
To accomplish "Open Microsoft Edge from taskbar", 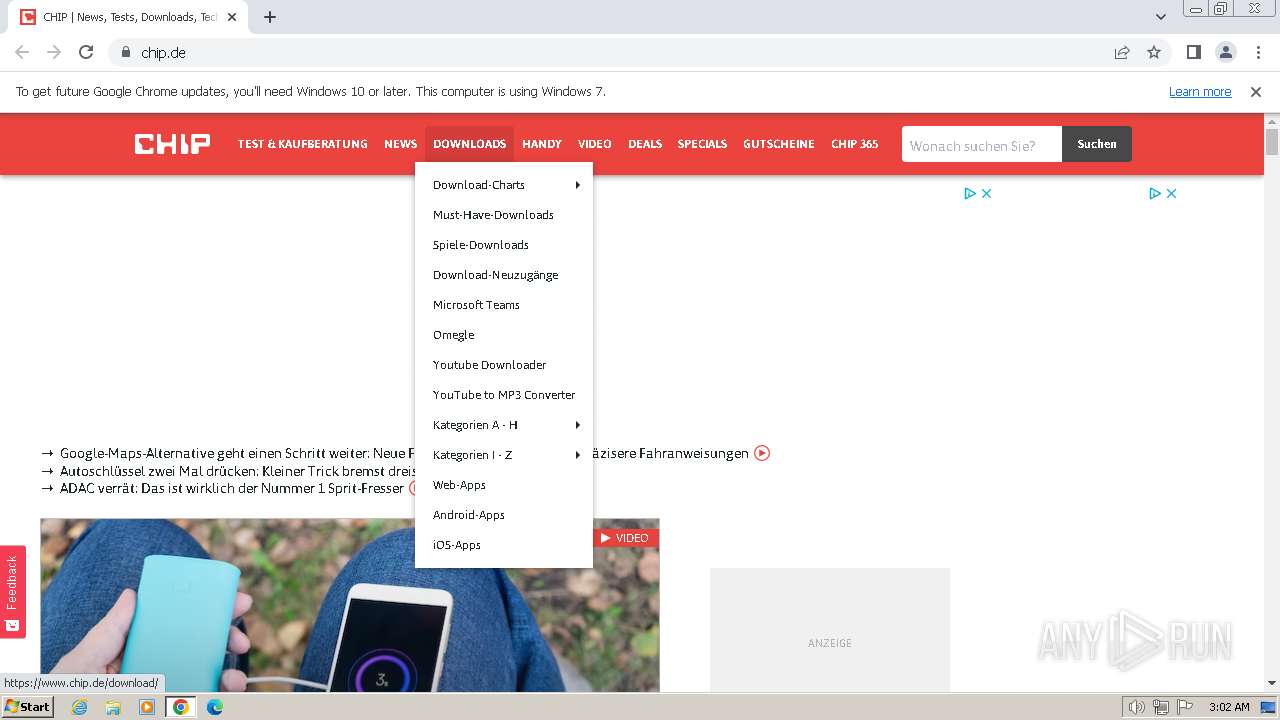I will pos(215,707).
